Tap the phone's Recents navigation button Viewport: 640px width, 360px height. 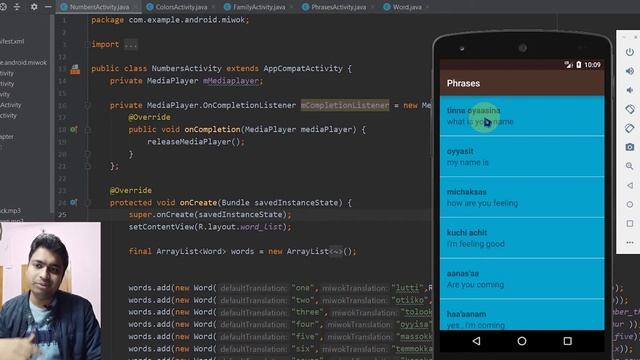point(567,341)
